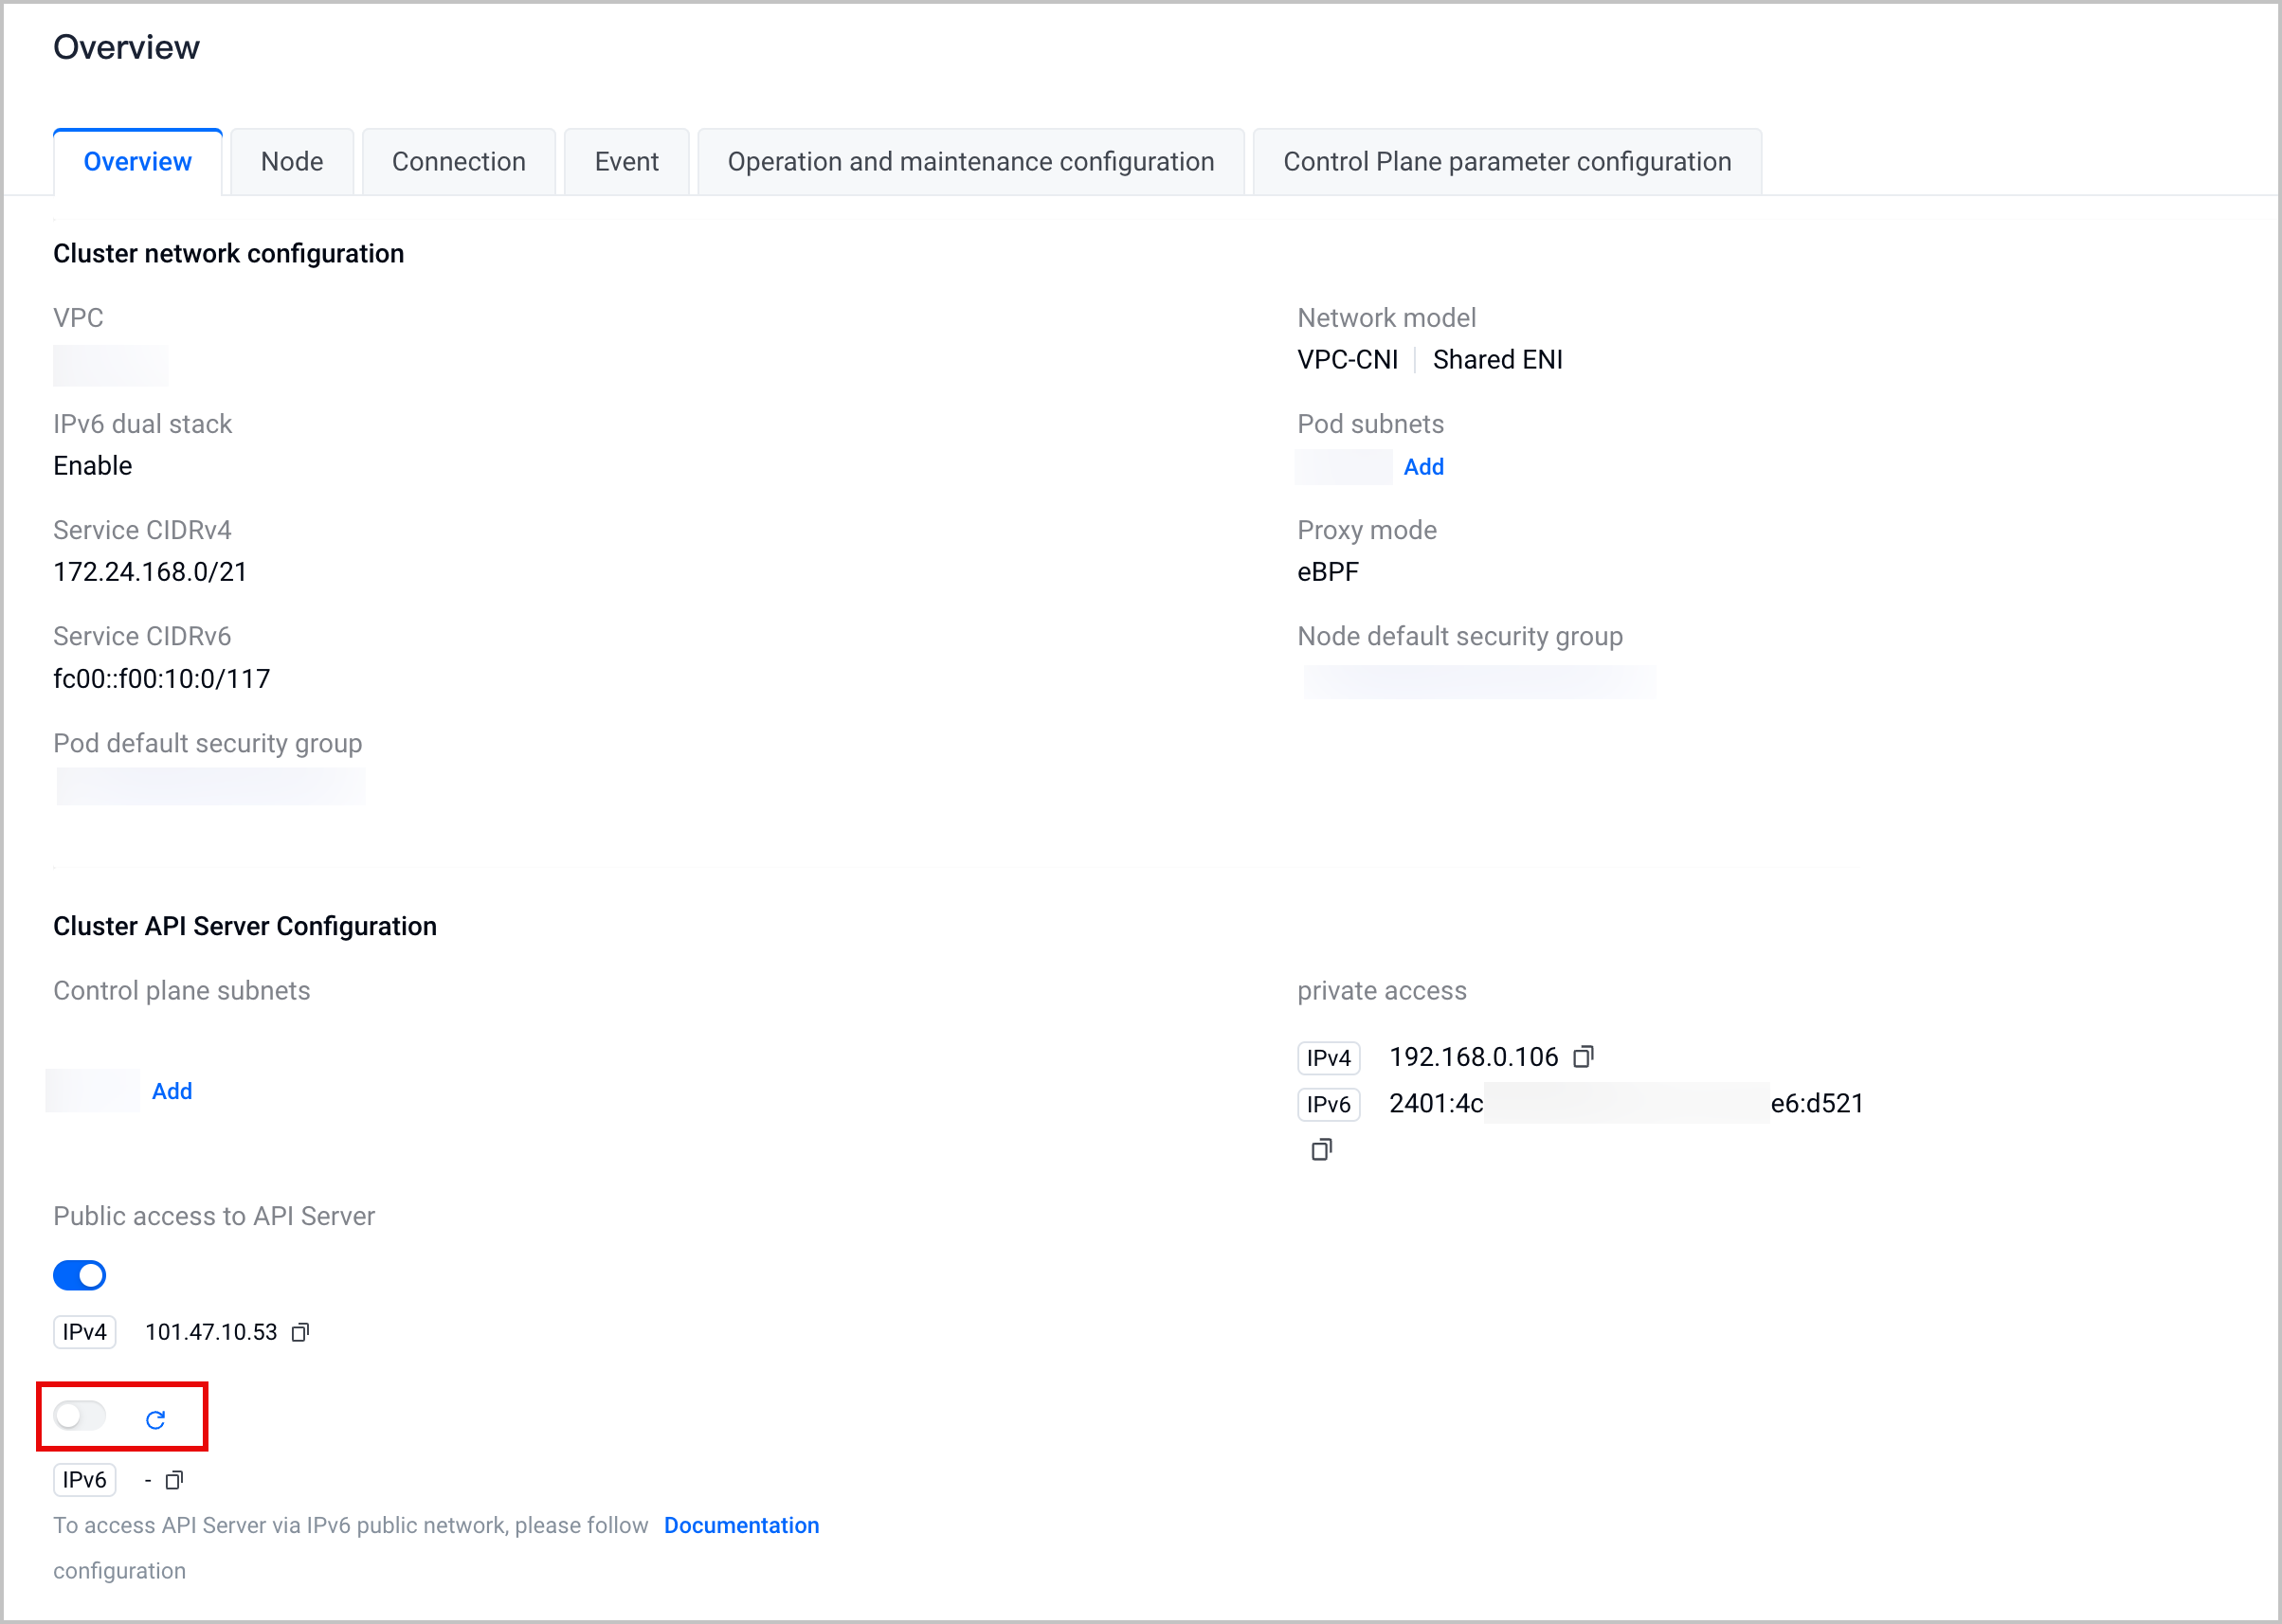Open Operation and maintenance configuration tab
This screenshot has height=1624, width=2282.
coord(971,162)
